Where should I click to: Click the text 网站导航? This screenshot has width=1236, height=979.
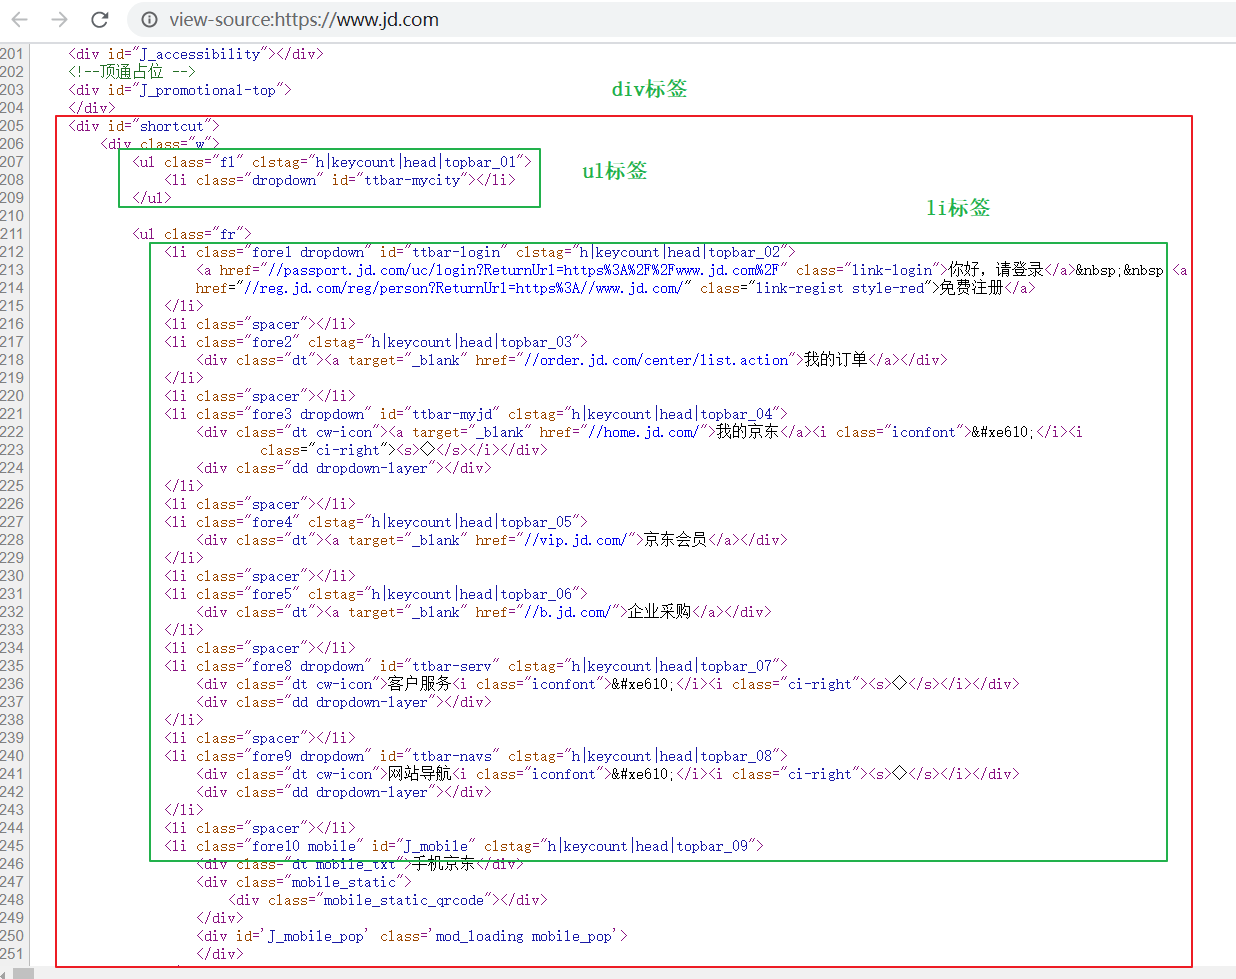pos(419,774)
